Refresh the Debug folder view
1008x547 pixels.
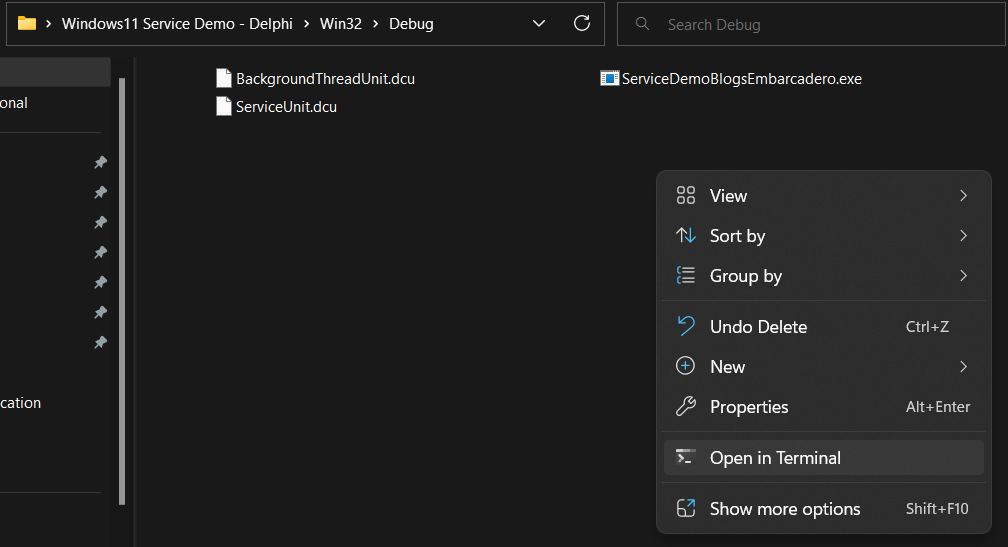[581, 23]
